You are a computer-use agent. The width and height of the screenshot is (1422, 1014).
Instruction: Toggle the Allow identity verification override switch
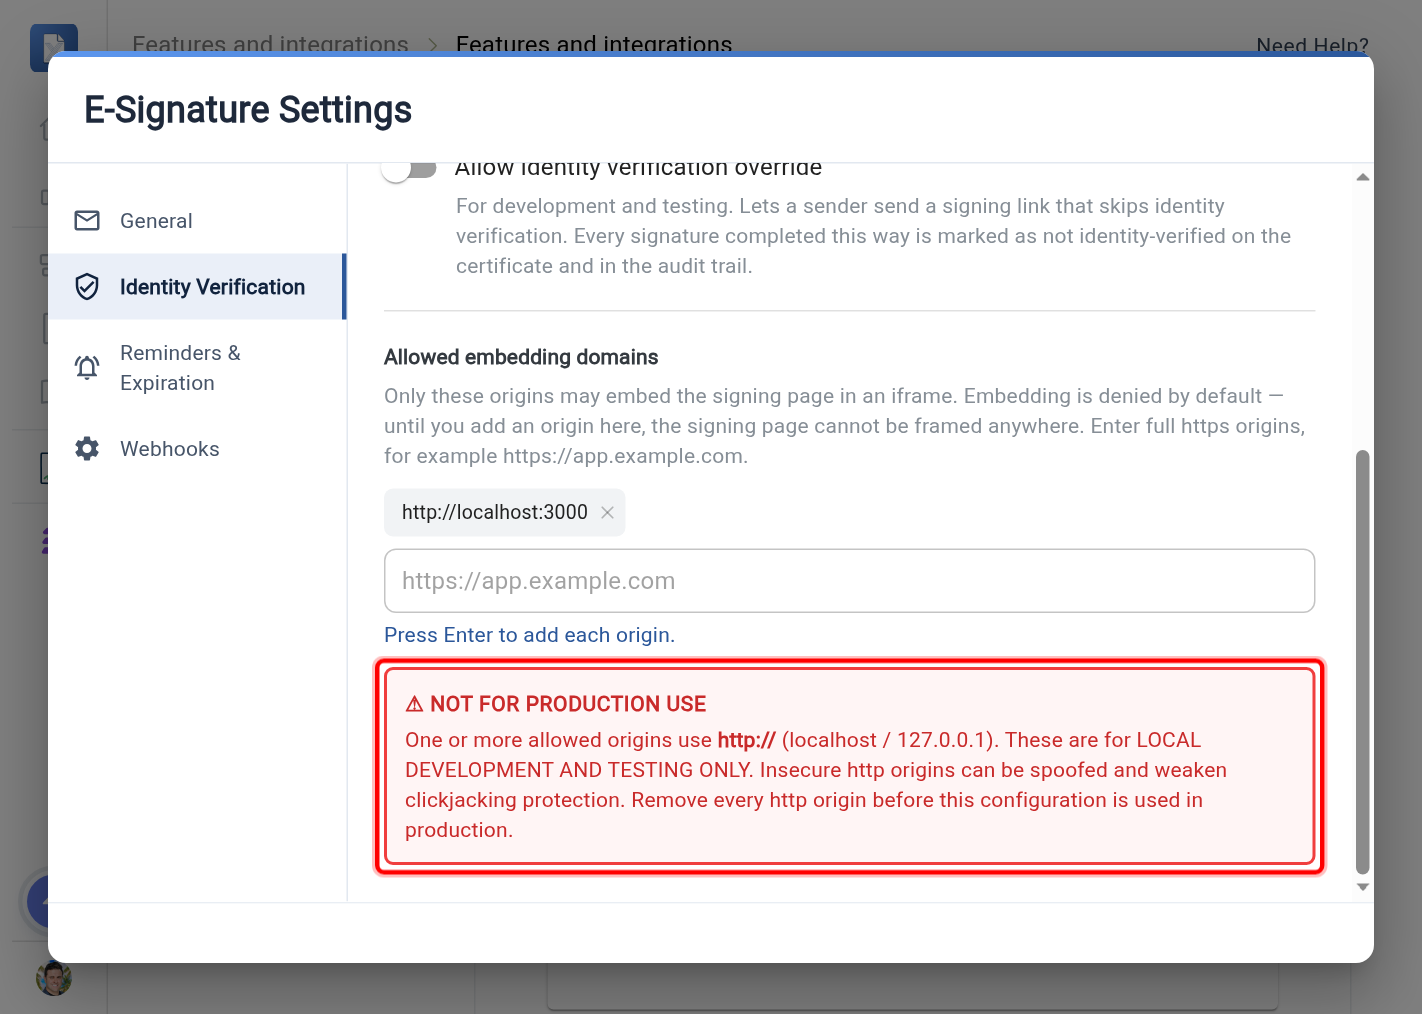pyautogui.click(x=409, y=169)
